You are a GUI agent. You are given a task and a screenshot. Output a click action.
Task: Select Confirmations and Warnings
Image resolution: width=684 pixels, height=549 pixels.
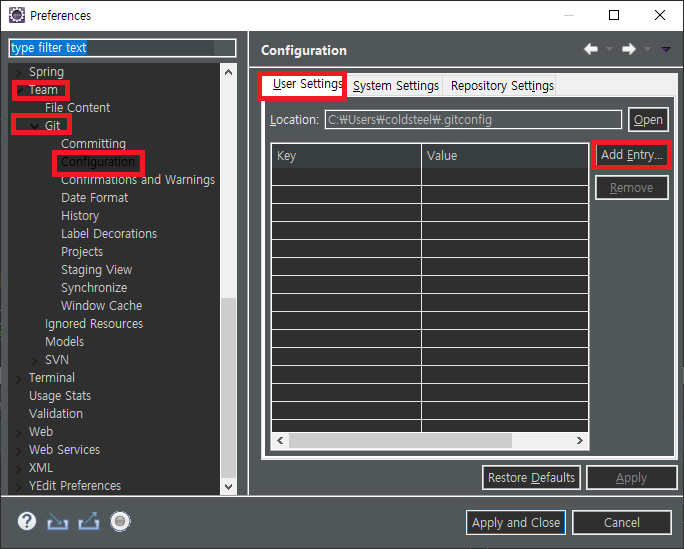(138, 180)
